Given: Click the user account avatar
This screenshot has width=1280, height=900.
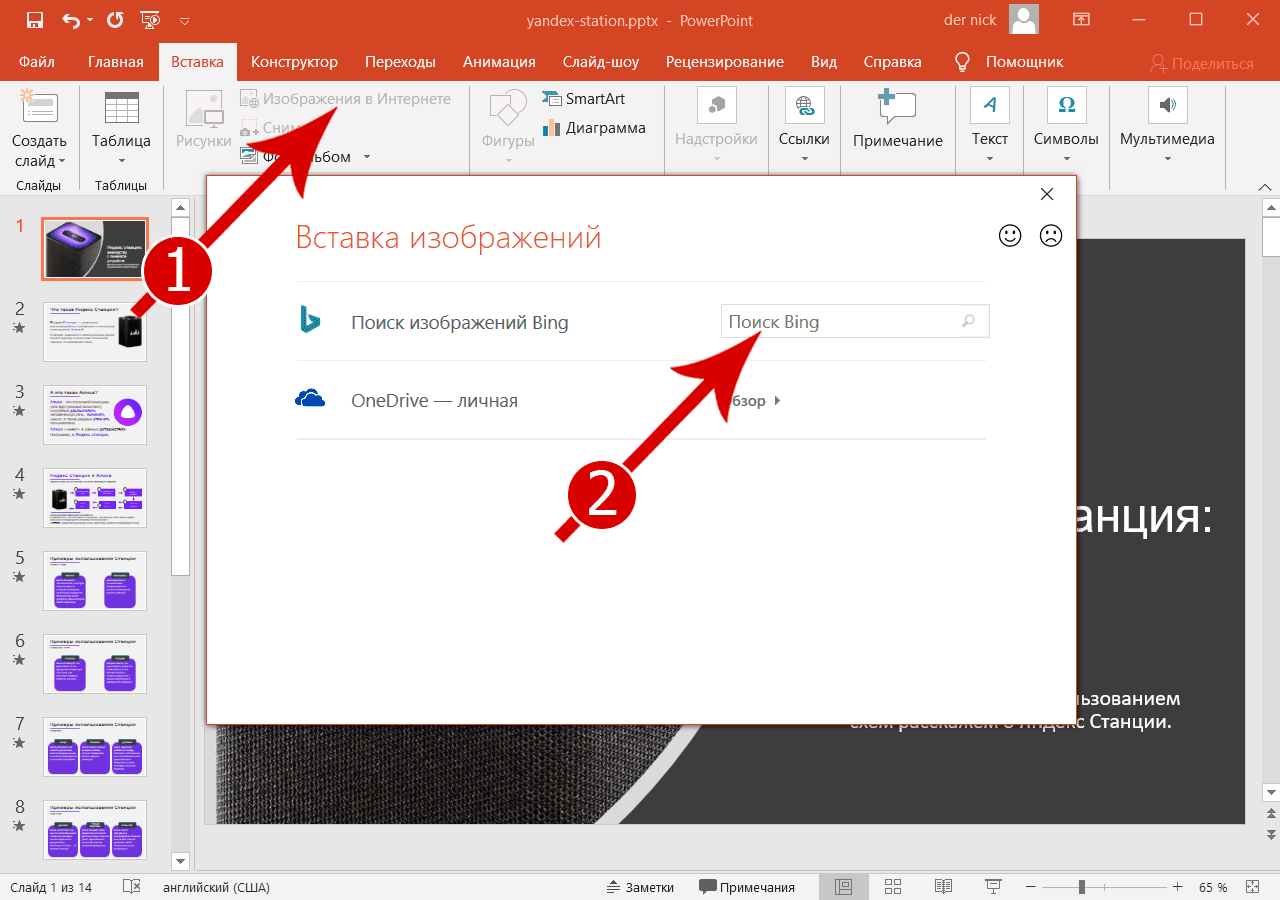Looking at the screenshot, I should 1023,20.
